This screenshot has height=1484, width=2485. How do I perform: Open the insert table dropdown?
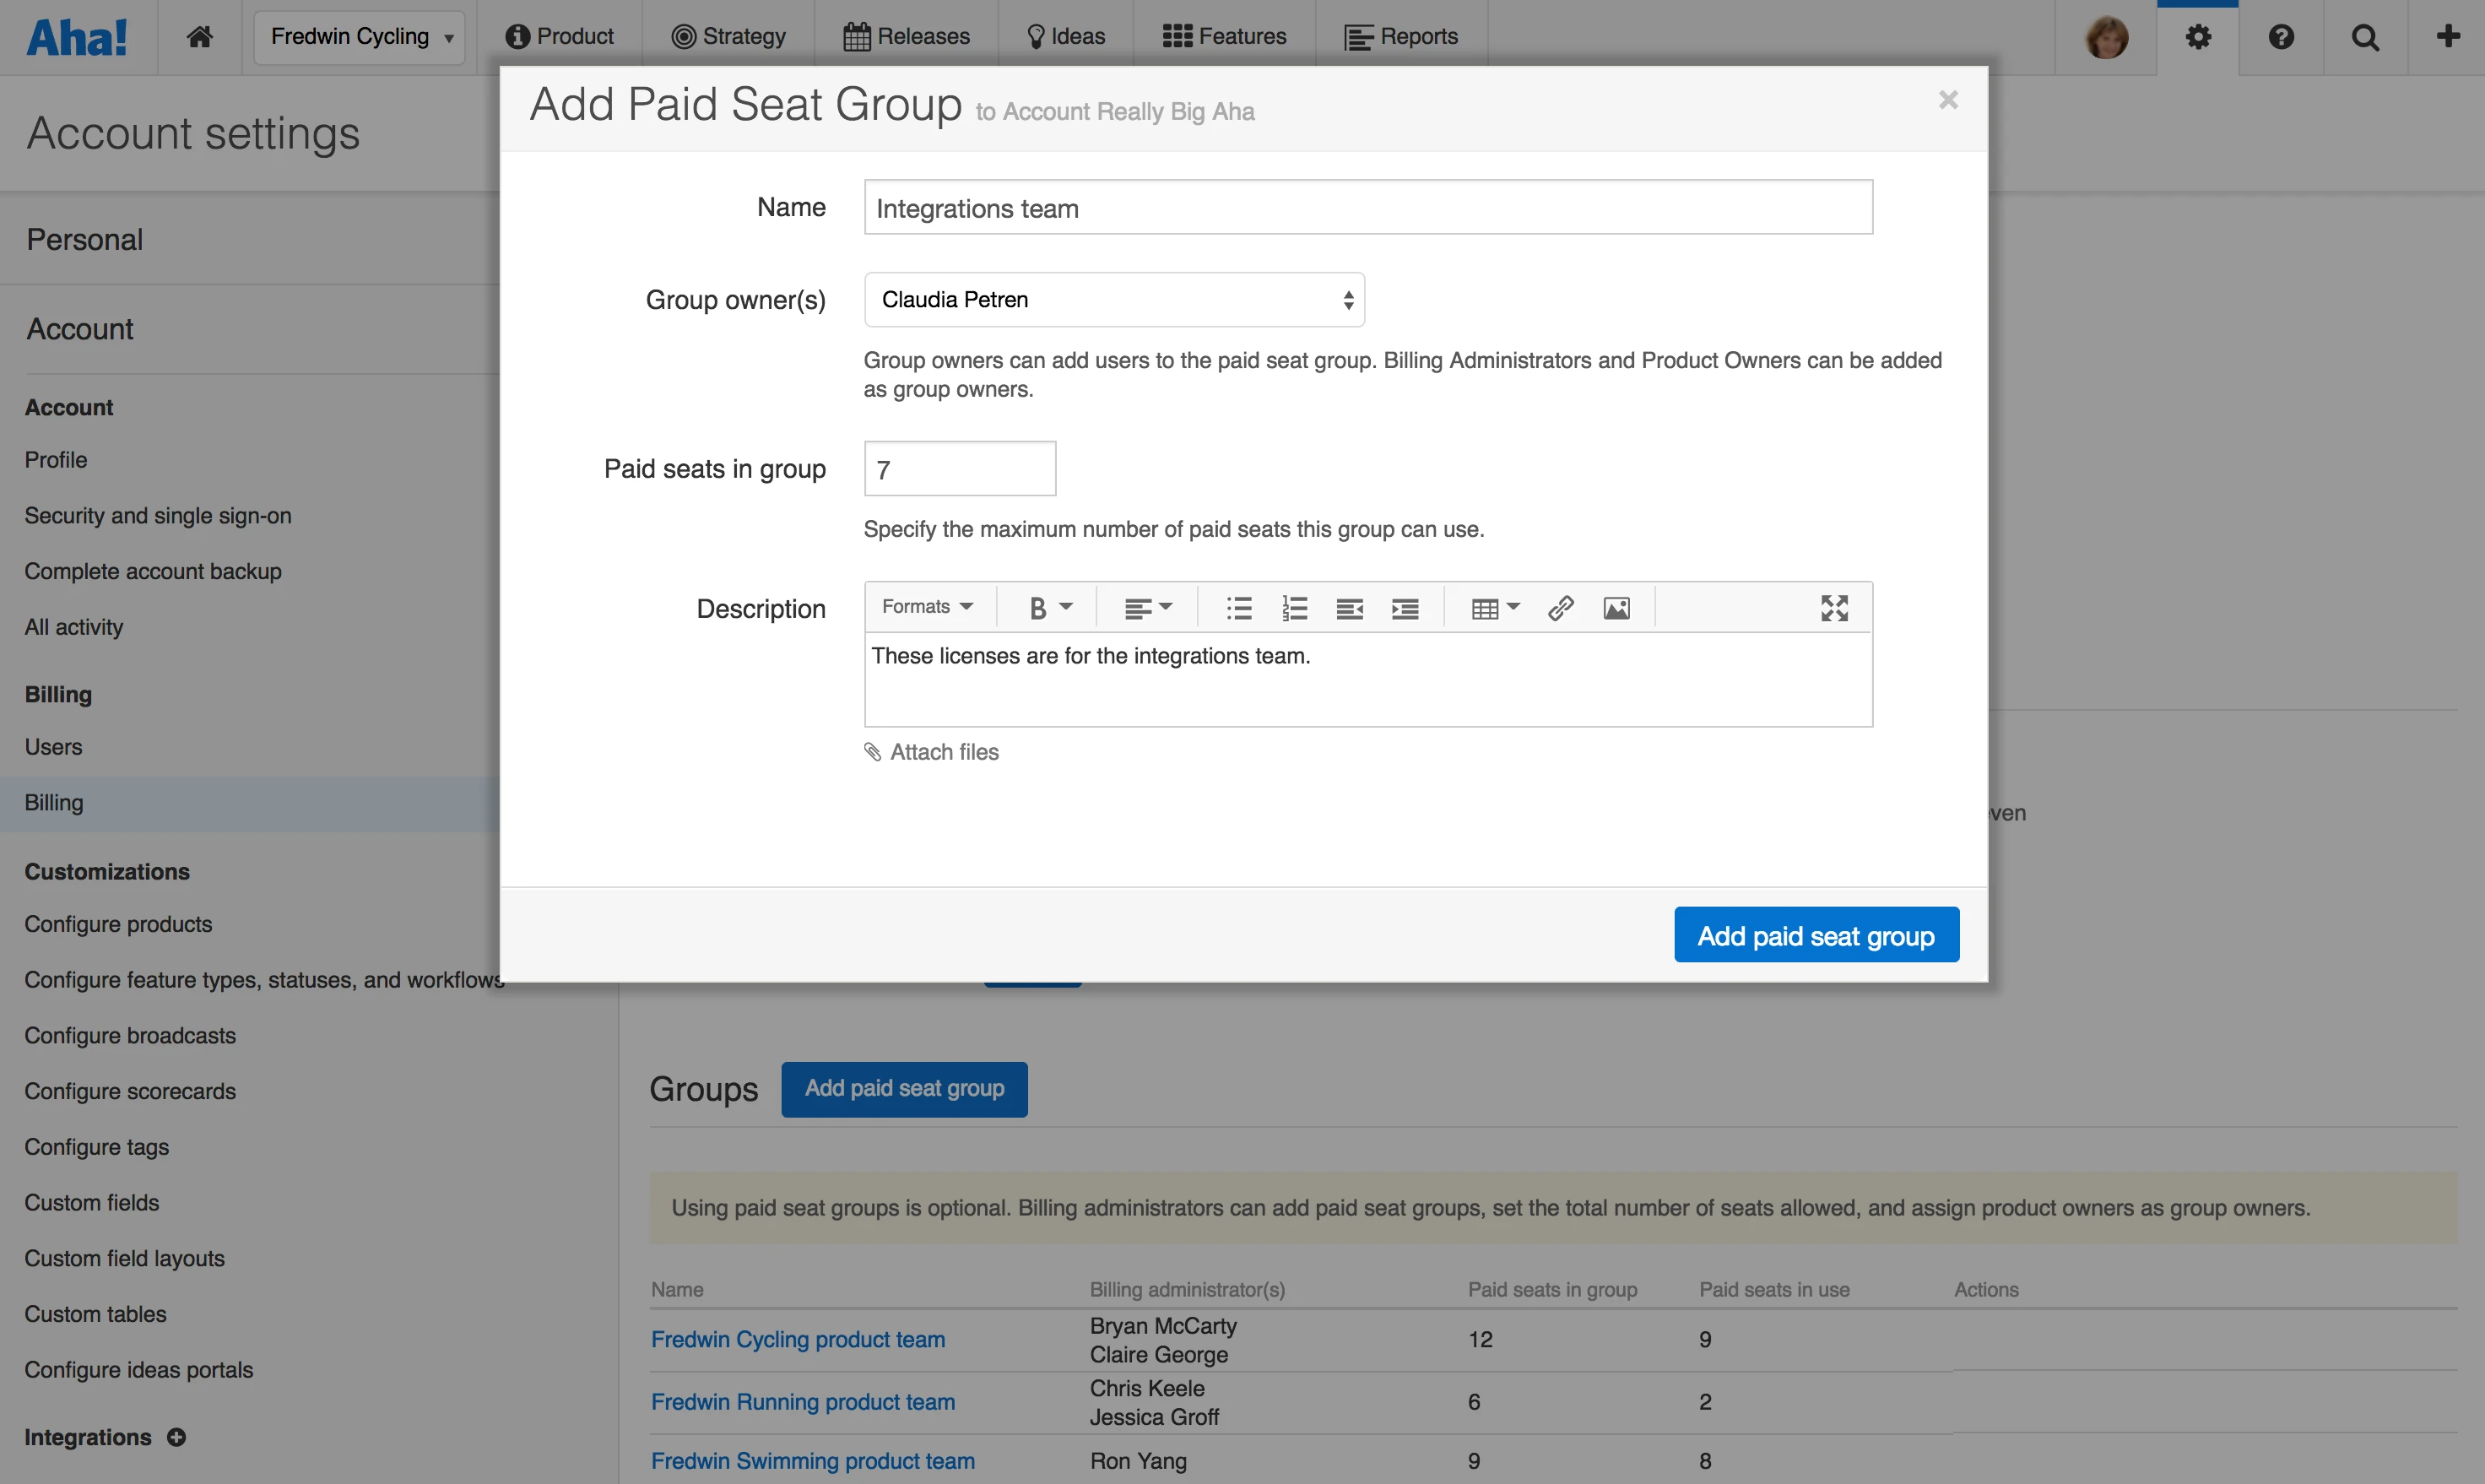click(1494, 607)
